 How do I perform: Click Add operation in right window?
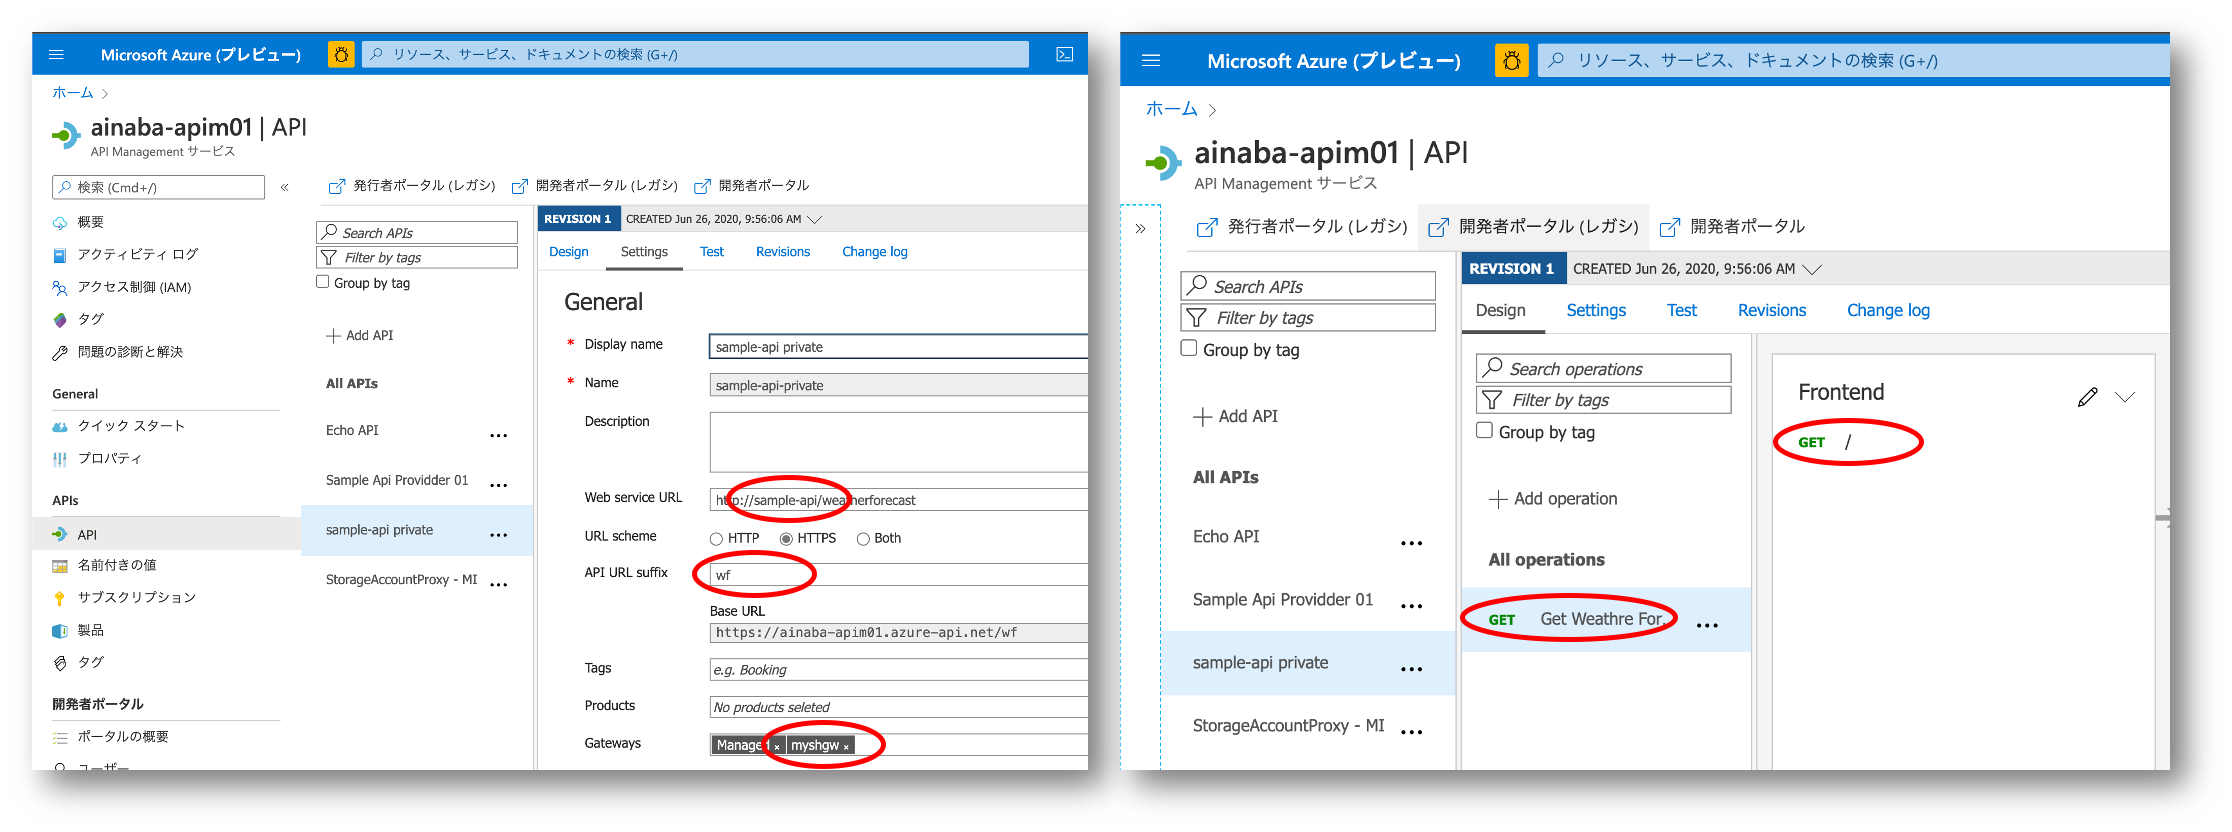click(1553, 499)
